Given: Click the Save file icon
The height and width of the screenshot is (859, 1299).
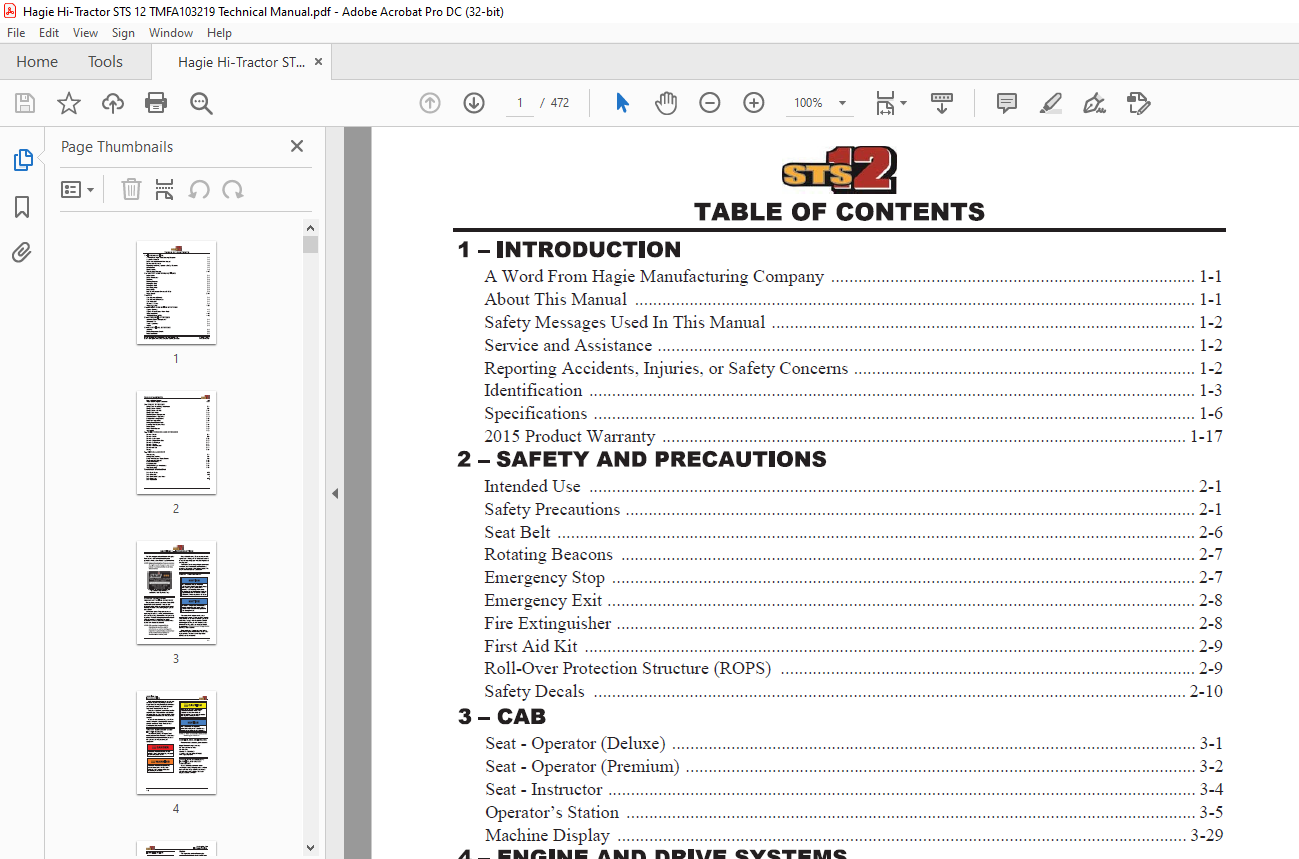Looking at the screenshot, I should pyautogui.click(x=25, y=103).
